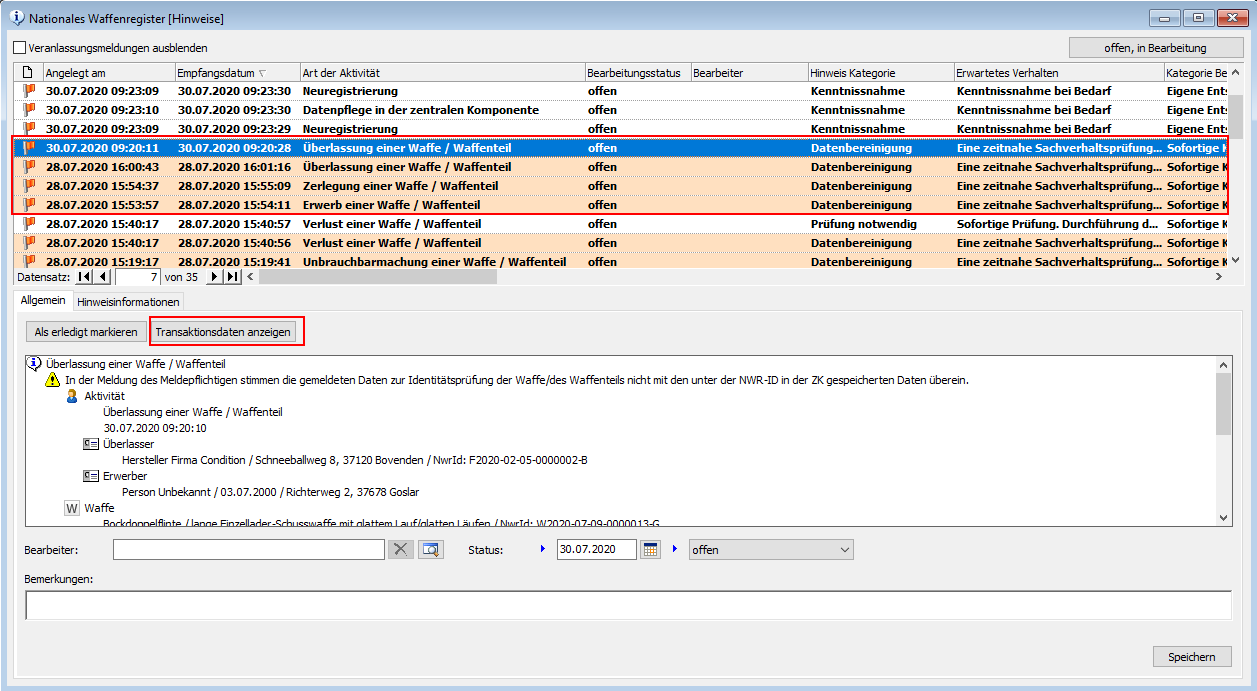Click the Waffe 'W' icon in details
The width and height of the screenshot is (1257, 691).
click(71, 509)
